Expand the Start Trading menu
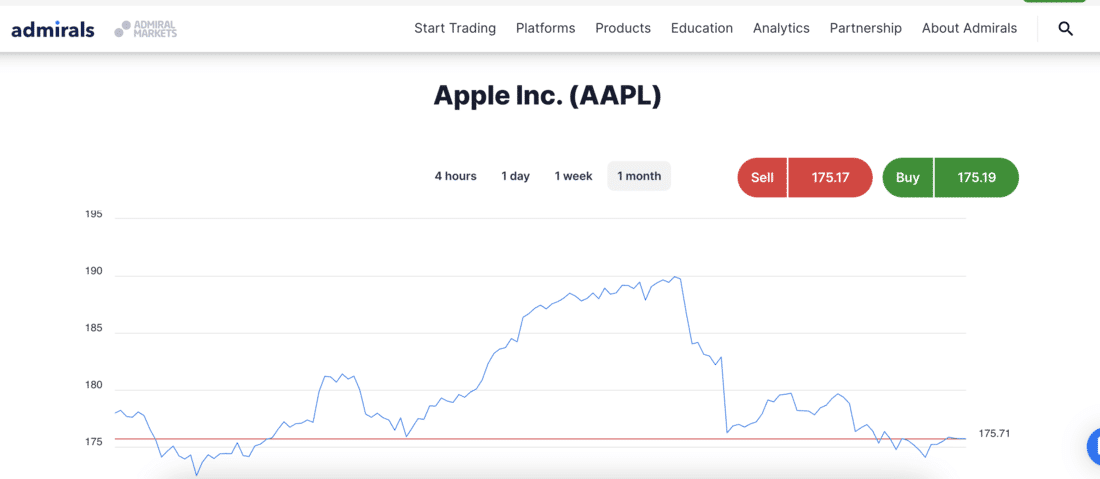The width and height of the screenshot is (1100, 479). point(455,28)
